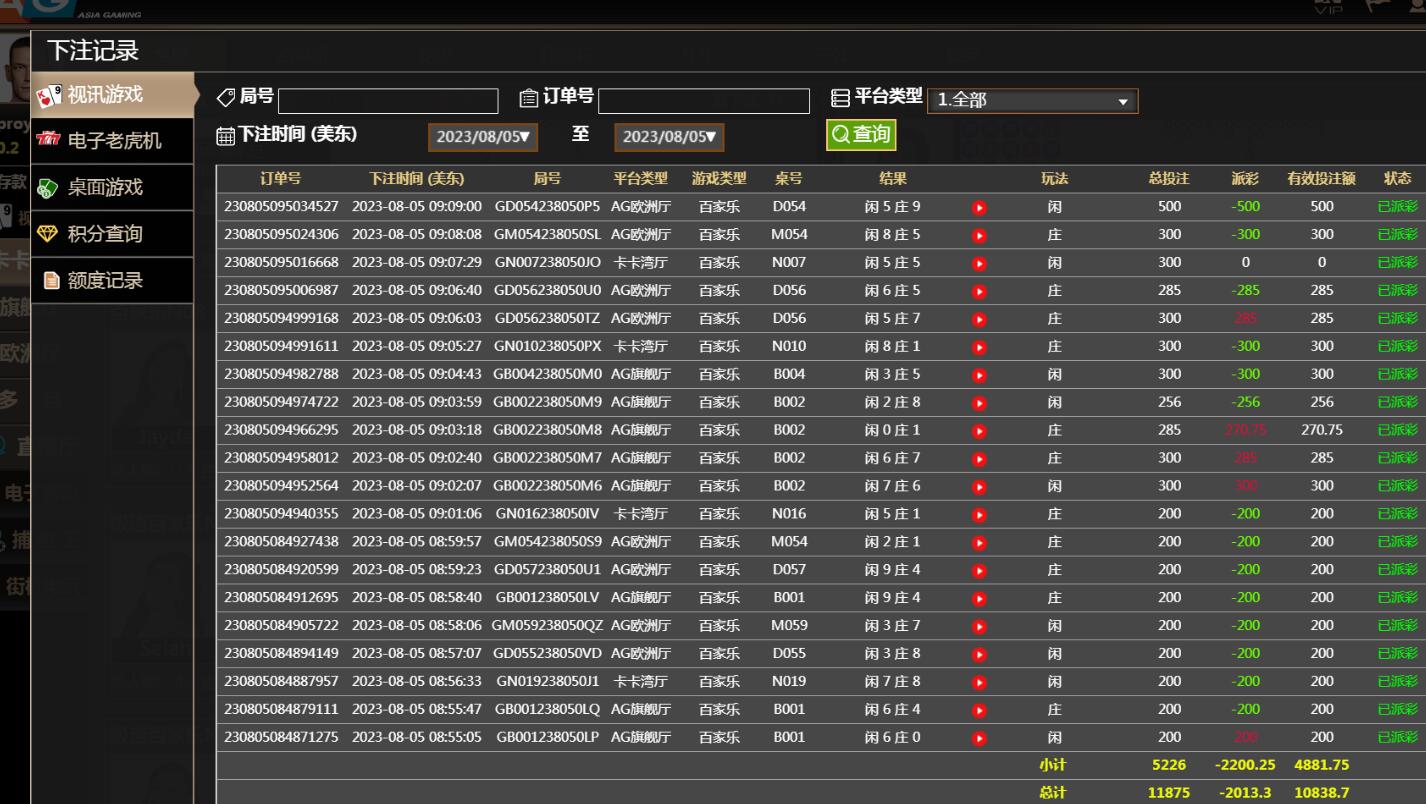The width and height of the screenshot is (1426, 804).
Task: Play video replay for order 230805094999168
Action: 980,320
